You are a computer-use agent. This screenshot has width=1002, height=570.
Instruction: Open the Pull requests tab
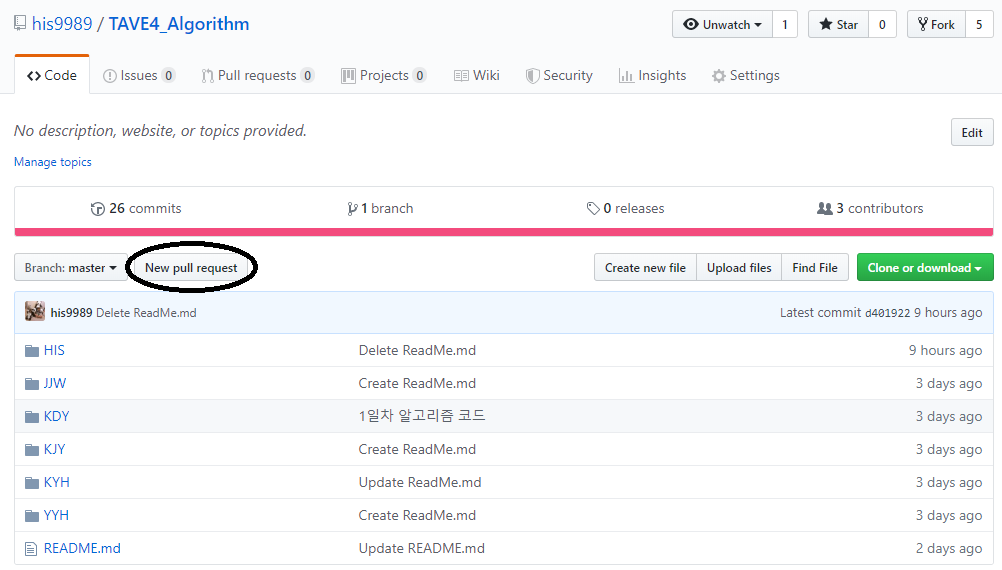(258, 75)
